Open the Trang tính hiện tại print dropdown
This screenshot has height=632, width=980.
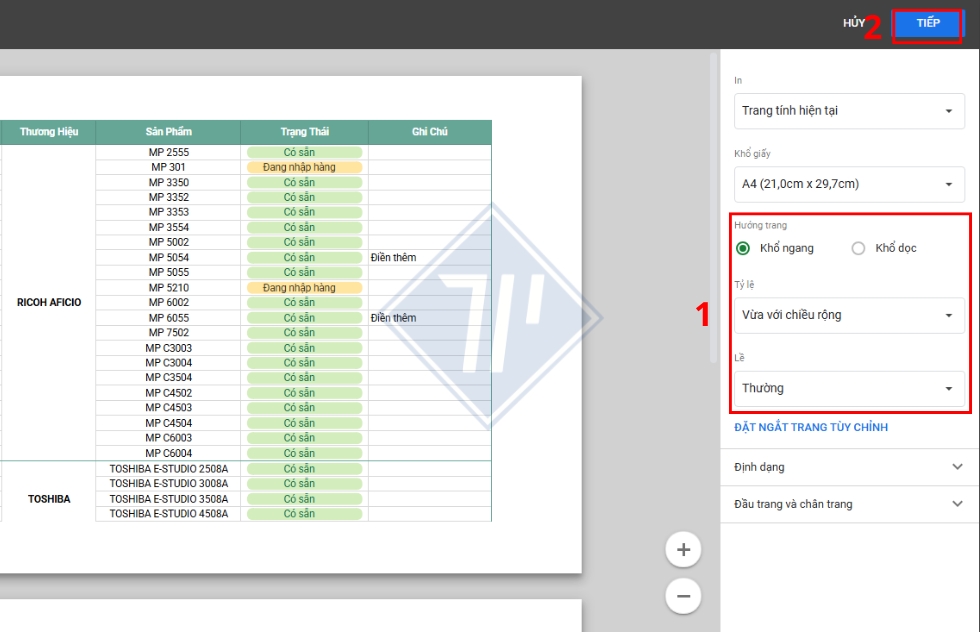(848, 110)
